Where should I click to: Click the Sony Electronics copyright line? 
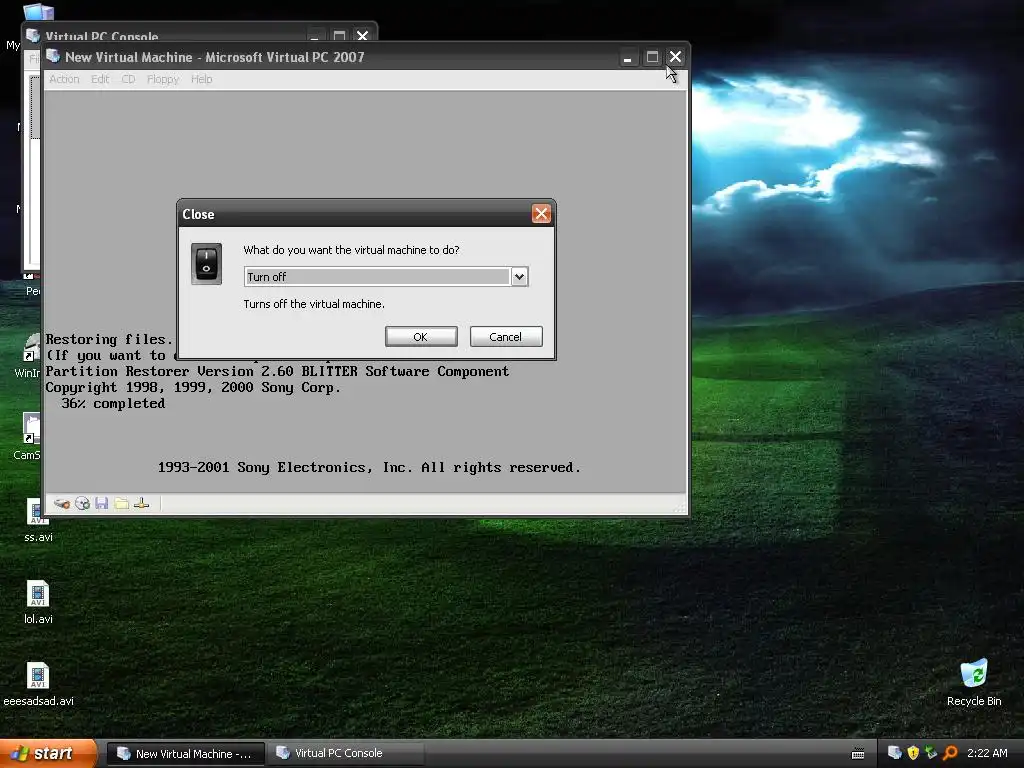[369, 468]
